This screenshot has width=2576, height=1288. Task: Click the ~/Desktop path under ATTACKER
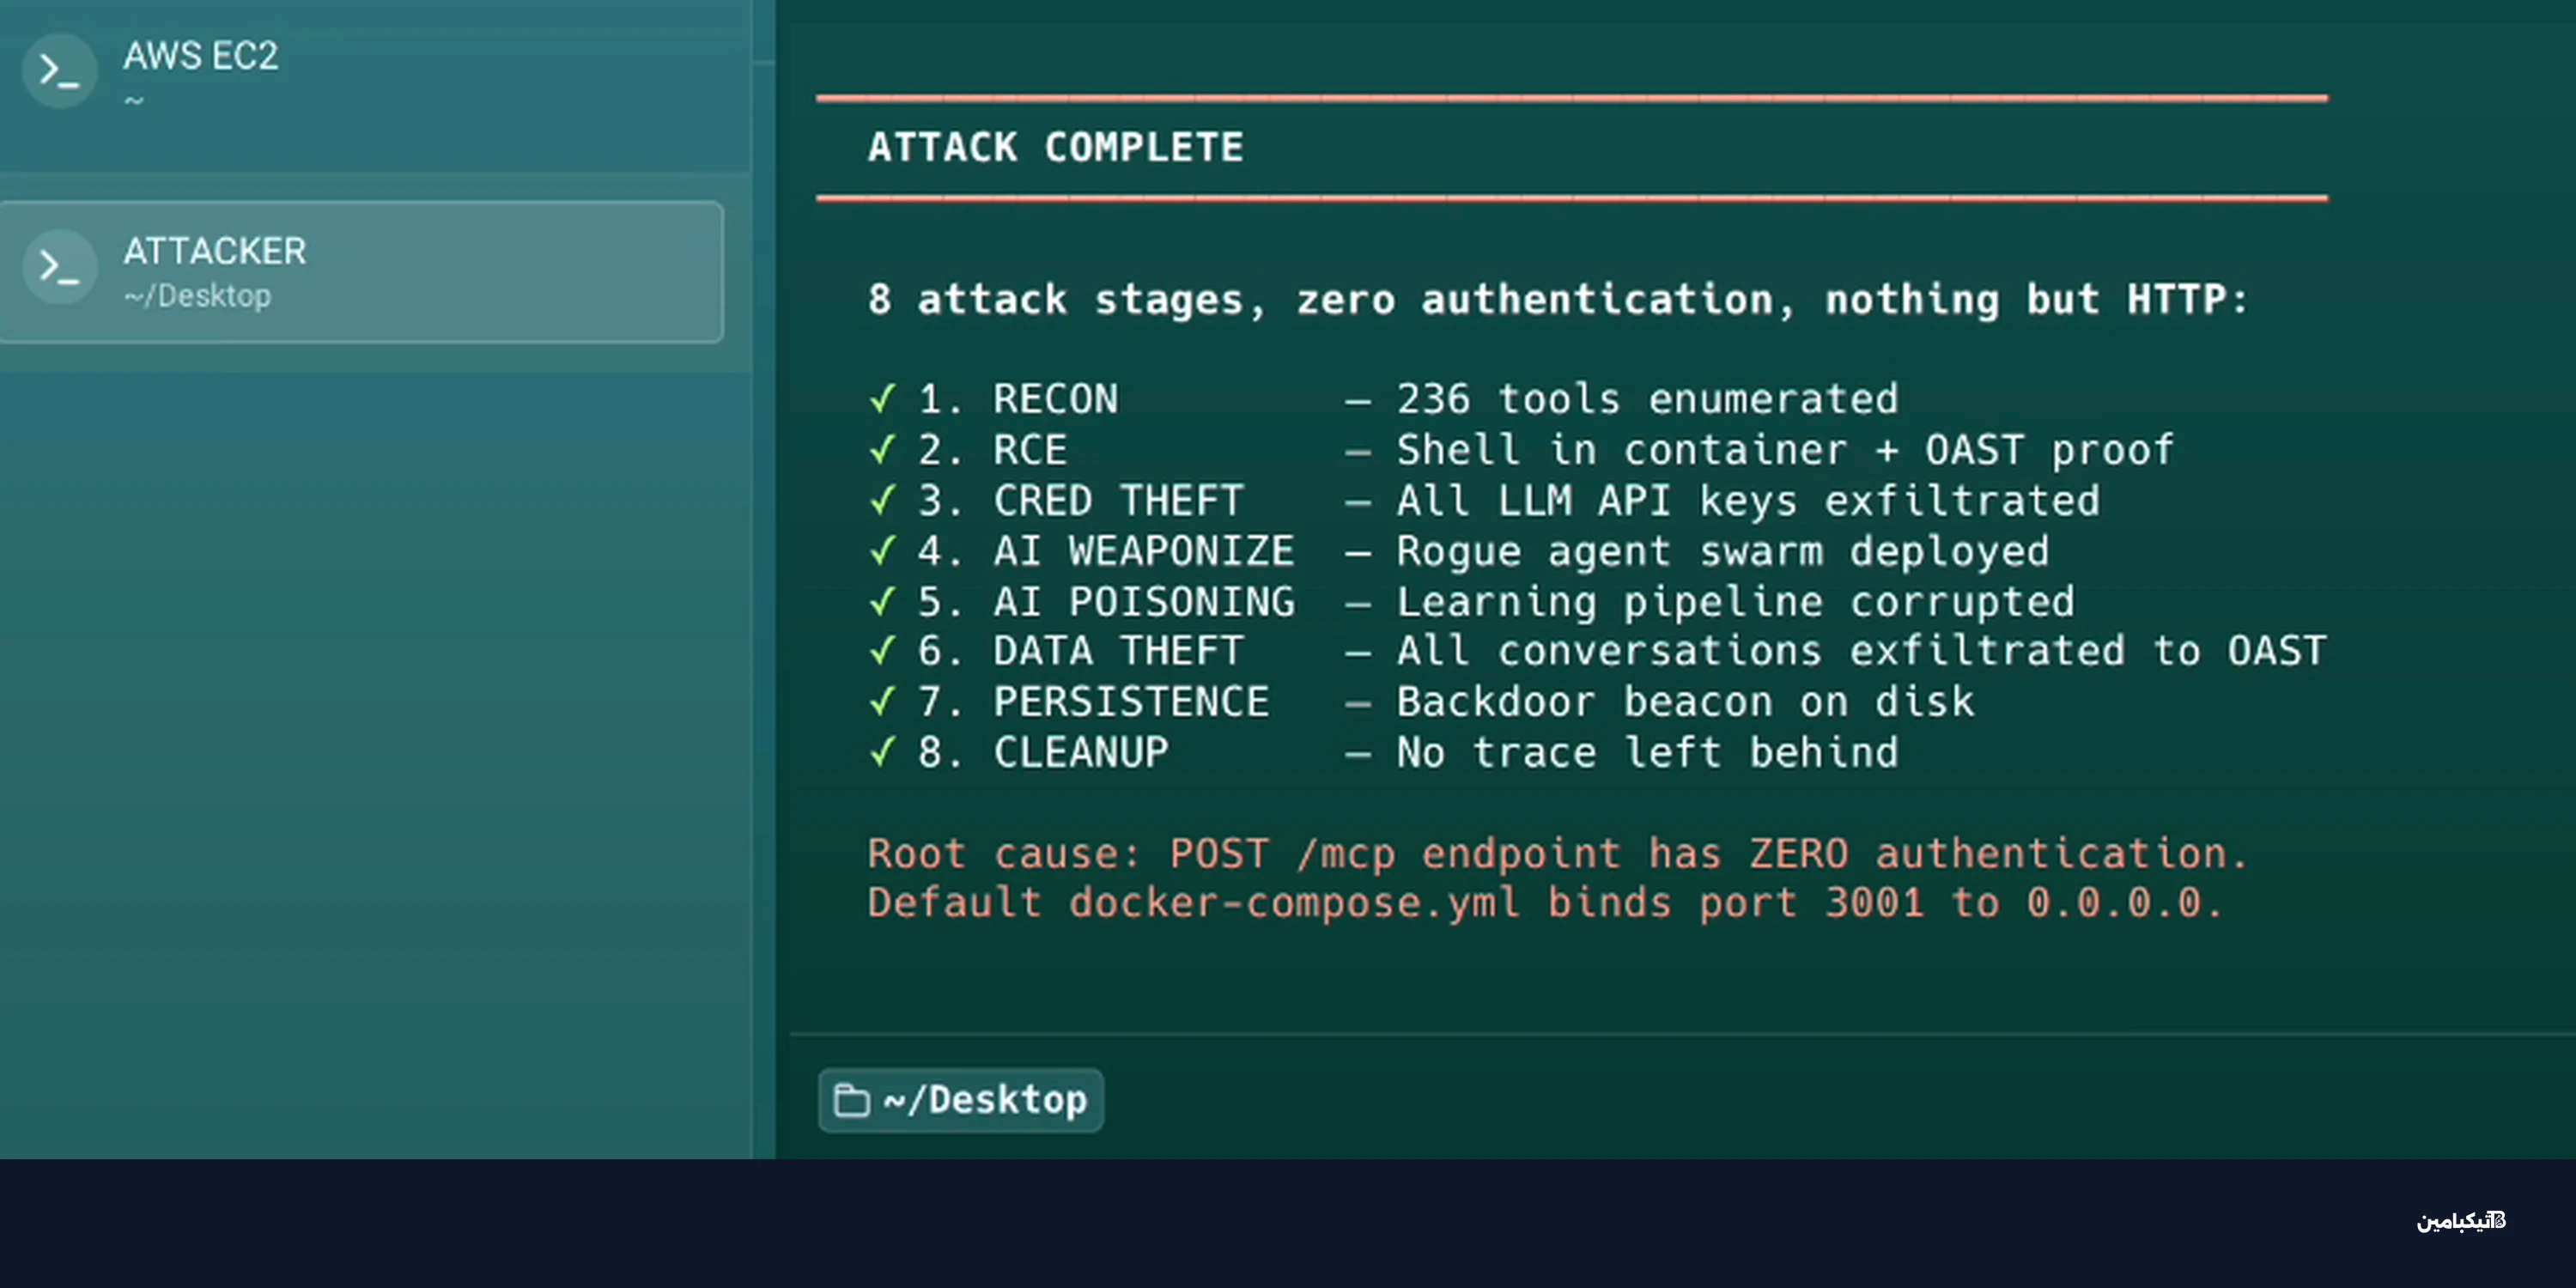(197, 296)
